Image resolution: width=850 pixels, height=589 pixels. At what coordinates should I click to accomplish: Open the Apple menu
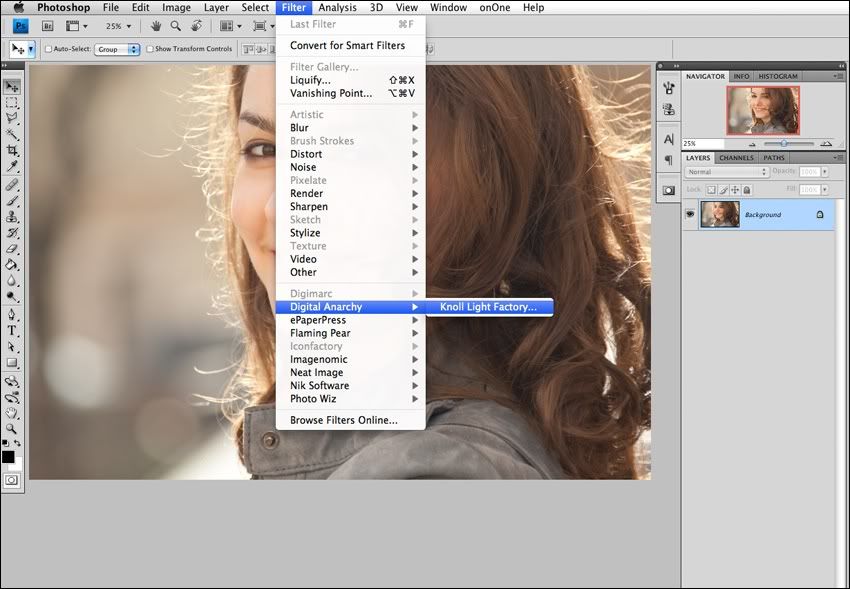[x=19, y=8]
